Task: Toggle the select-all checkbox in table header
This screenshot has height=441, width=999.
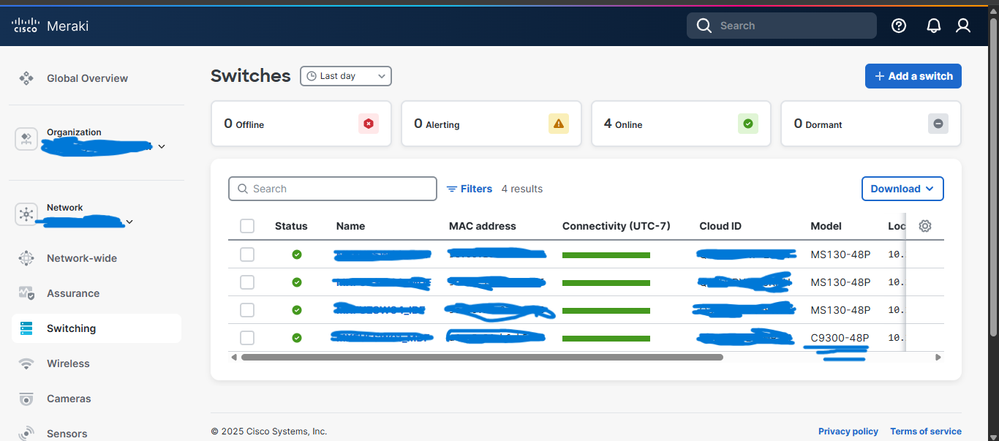Action: (247, 226)
